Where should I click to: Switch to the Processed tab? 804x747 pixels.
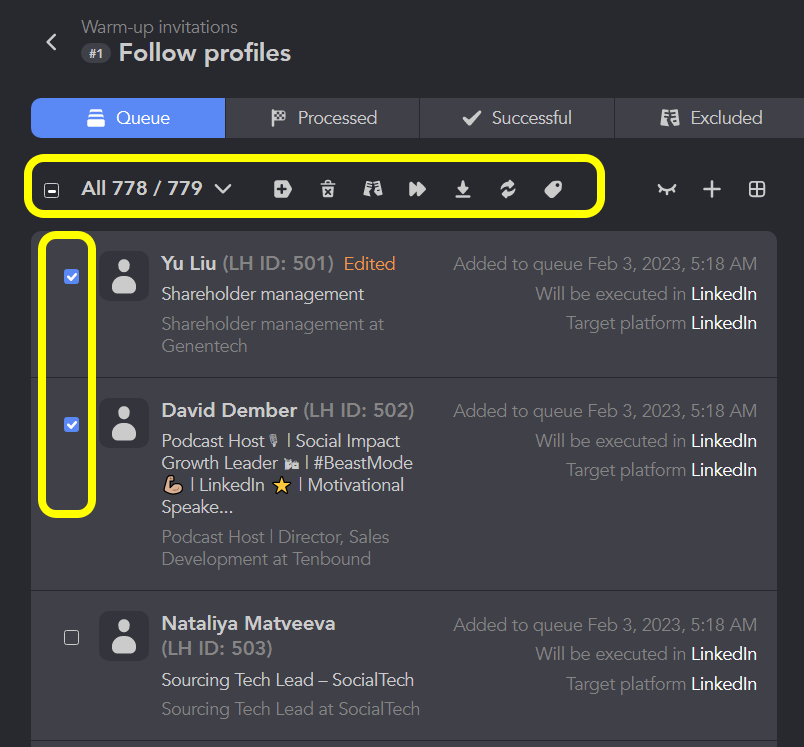(x=323, y=118)
